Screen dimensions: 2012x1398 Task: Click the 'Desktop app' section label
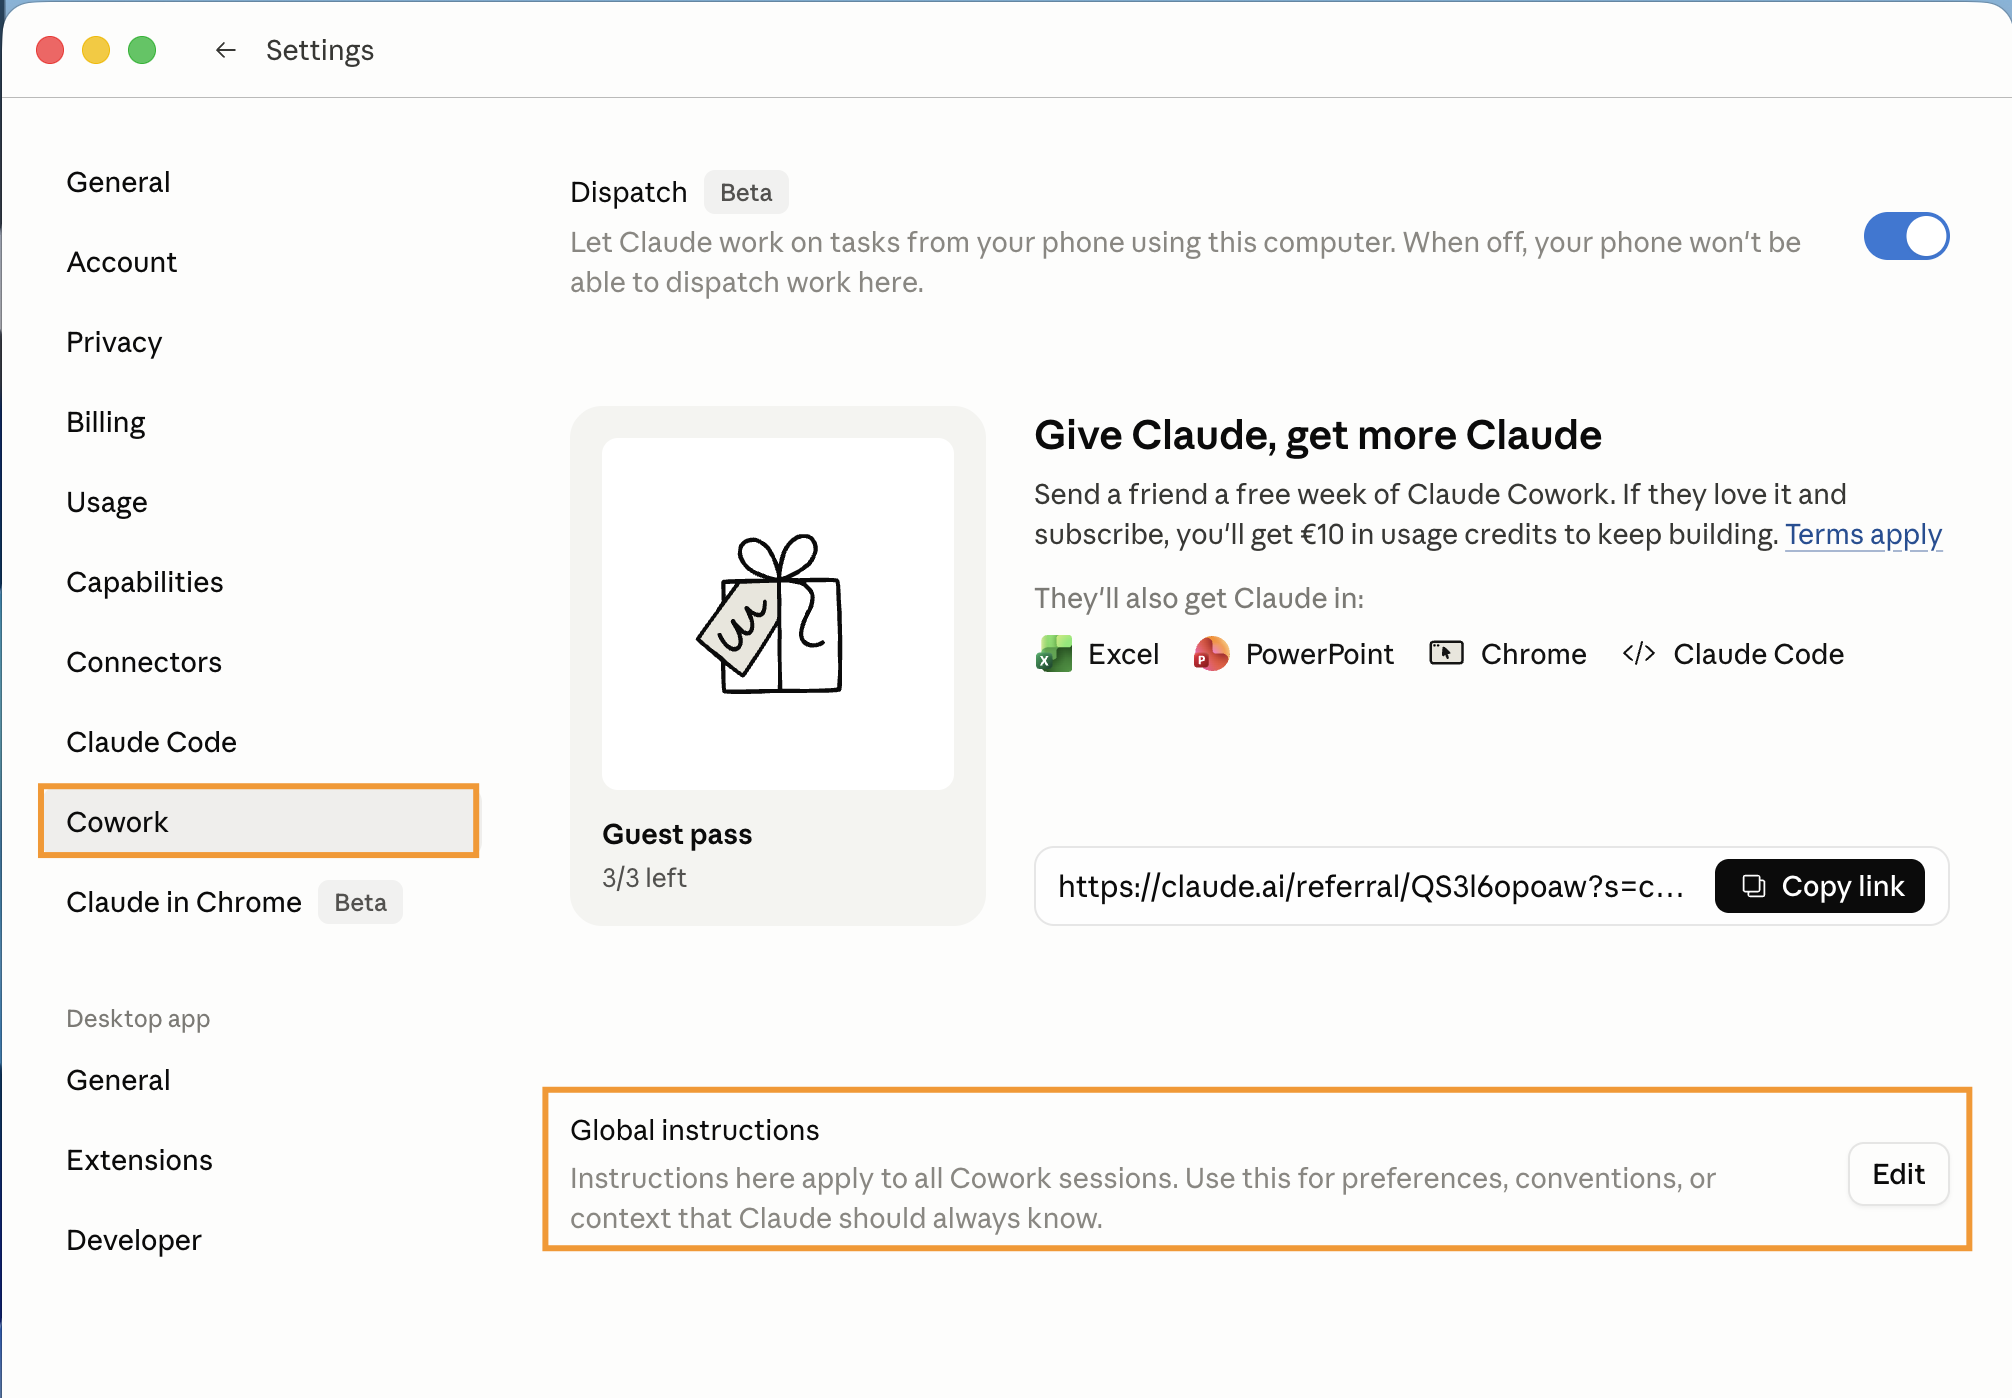[138, 1018]
